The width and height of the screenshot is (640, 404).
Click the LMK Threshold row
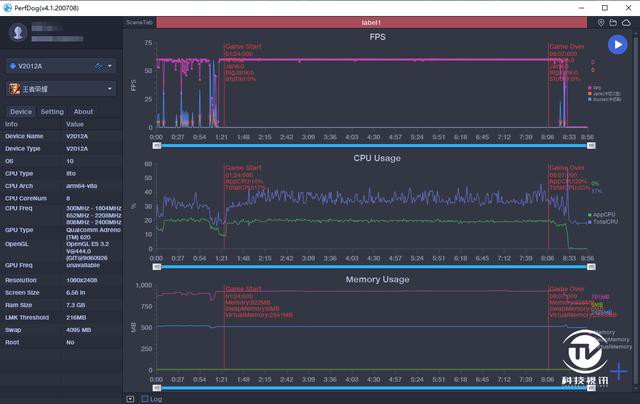coord(61,317)
